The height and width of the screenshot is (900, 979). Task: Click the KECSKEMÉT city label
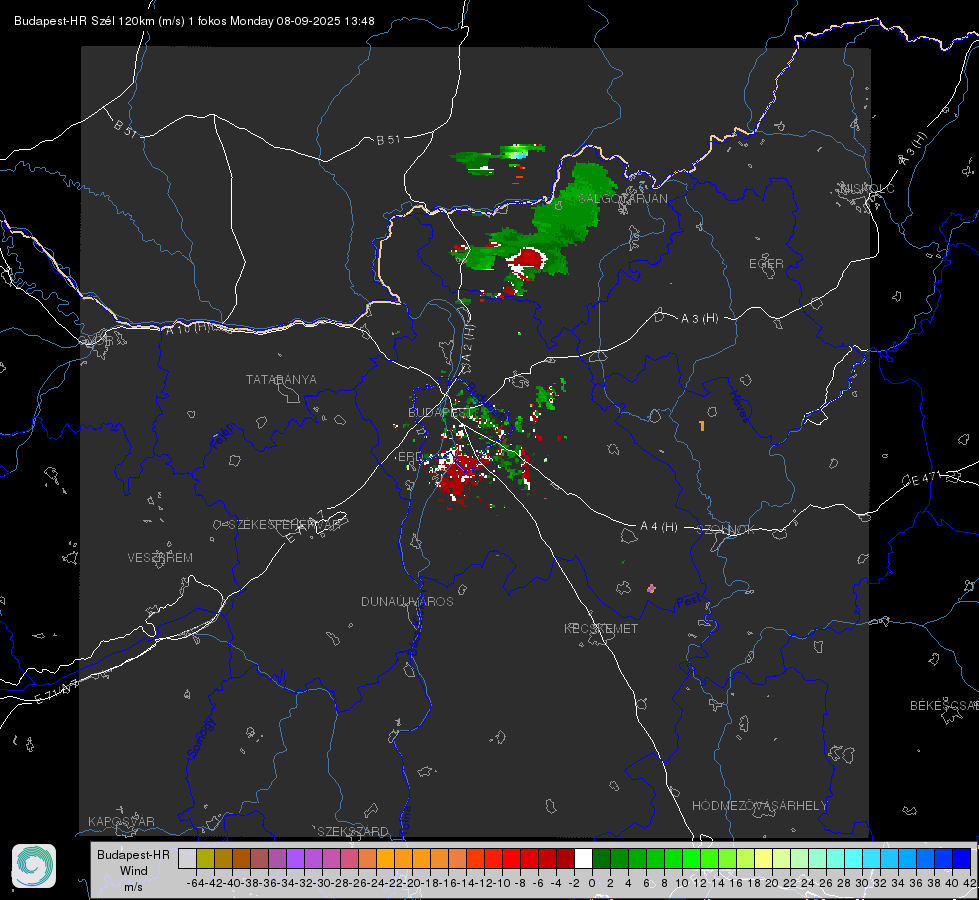coord(601,629)
